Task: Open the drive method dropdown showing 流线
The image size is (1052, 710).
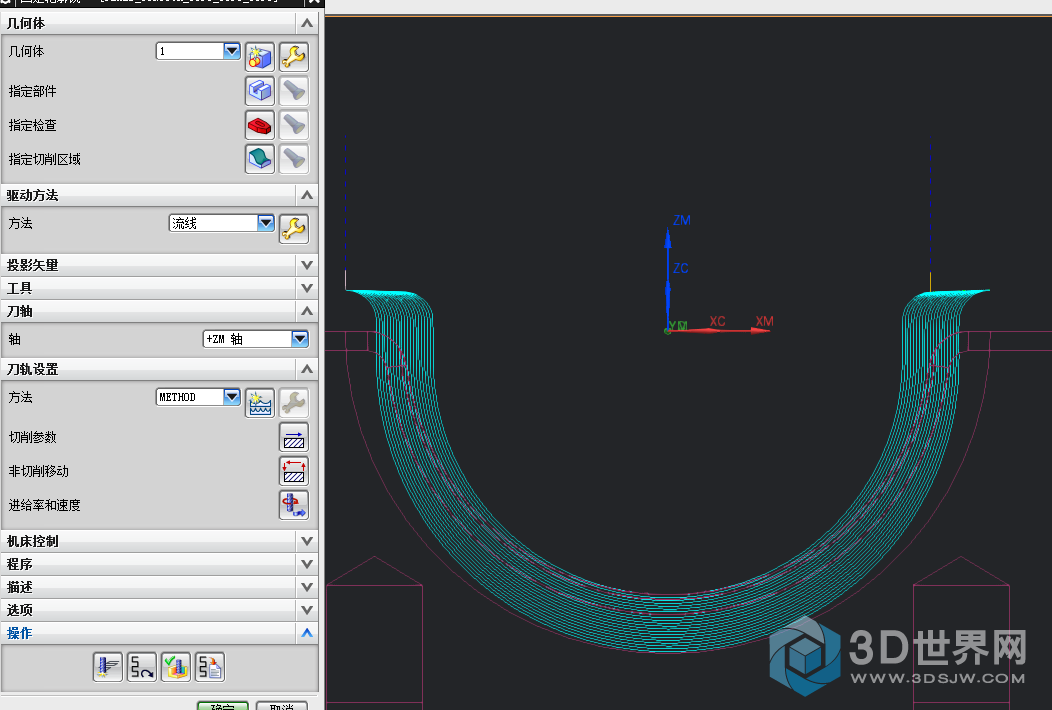Action: click(x=221, y=223)
